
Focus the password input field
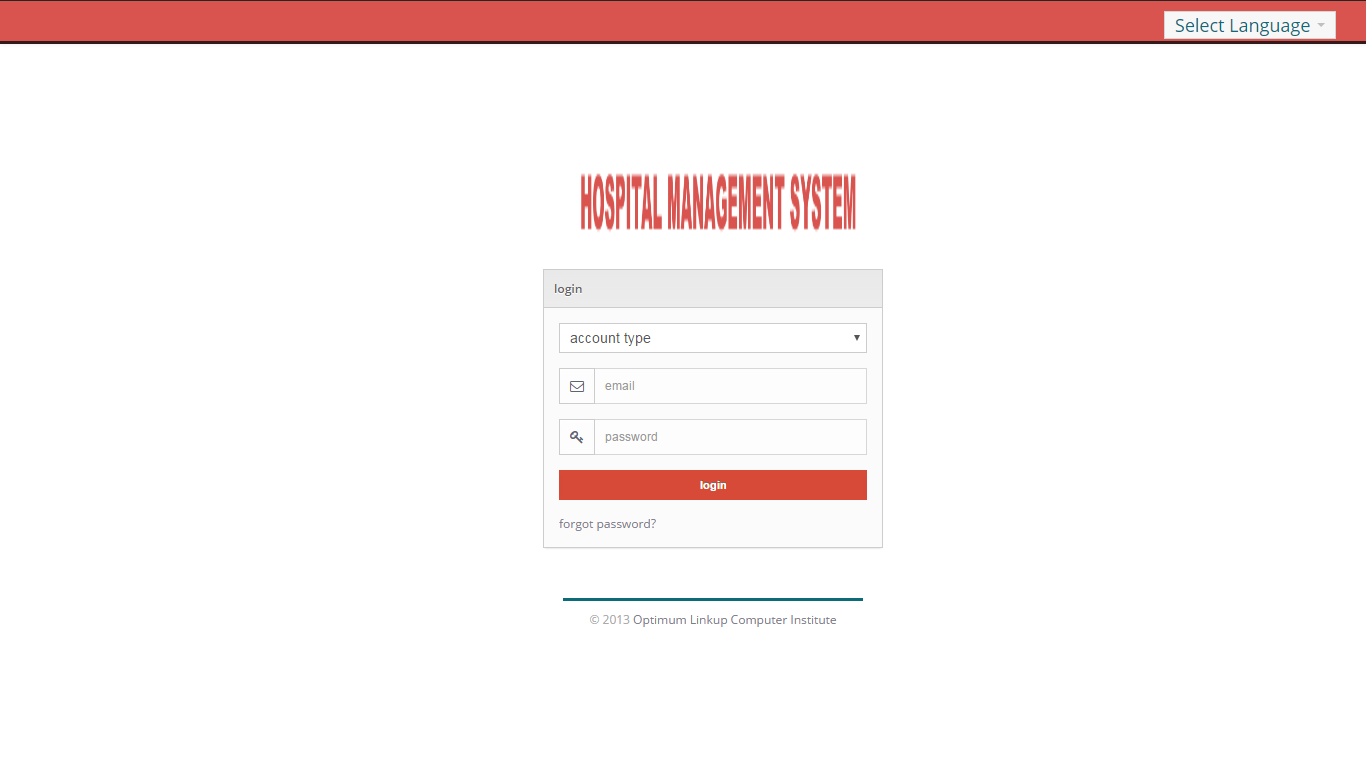coord(730,437)
